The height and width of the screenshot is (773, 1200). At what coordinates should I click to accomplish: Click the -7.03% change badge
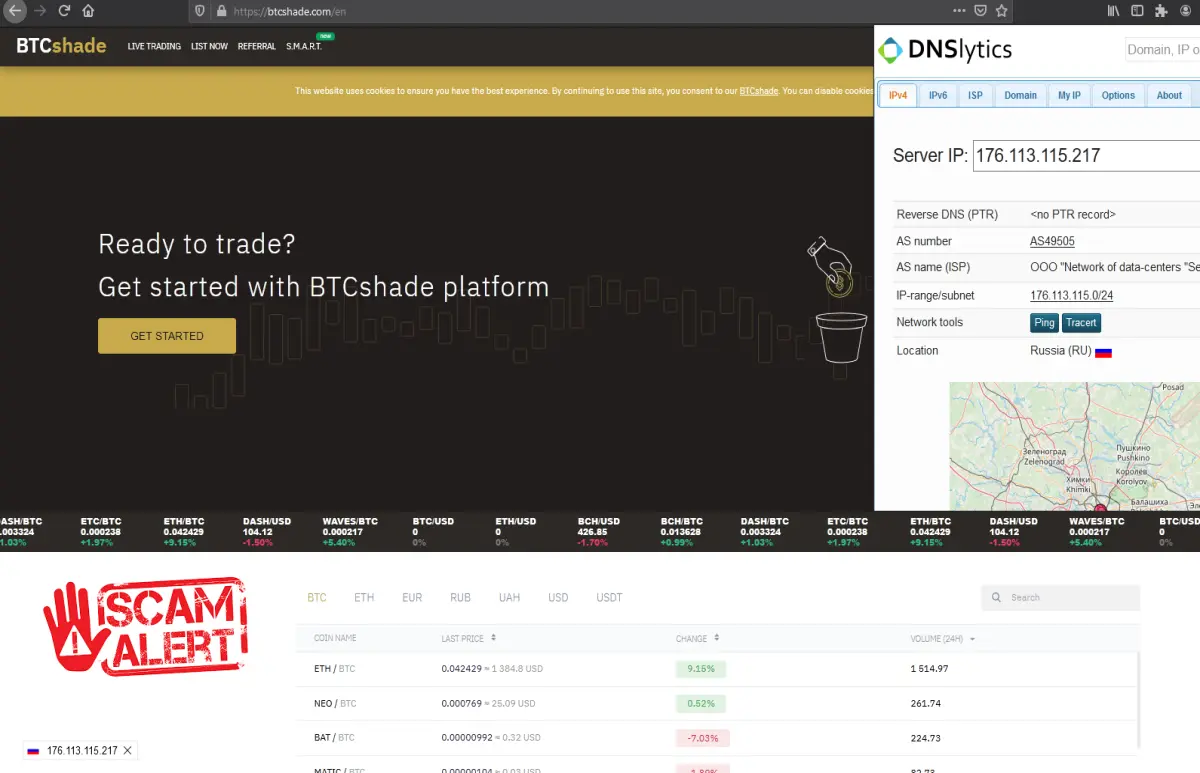[702, 738]
